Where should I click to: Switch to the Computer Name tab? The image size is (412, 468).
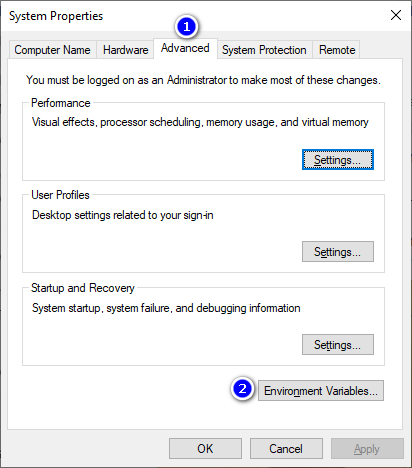[52, 50]
